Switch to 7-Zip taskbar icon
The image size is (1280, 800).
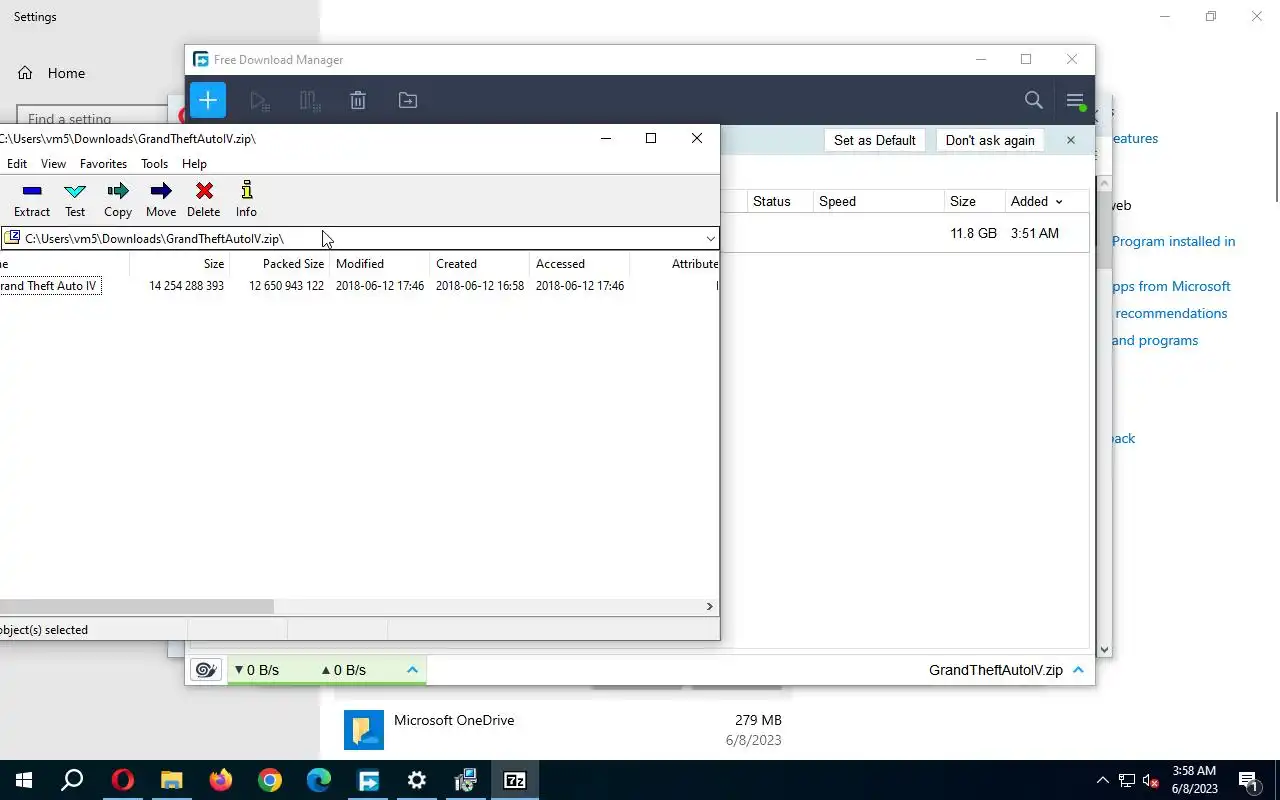point(515,780)
